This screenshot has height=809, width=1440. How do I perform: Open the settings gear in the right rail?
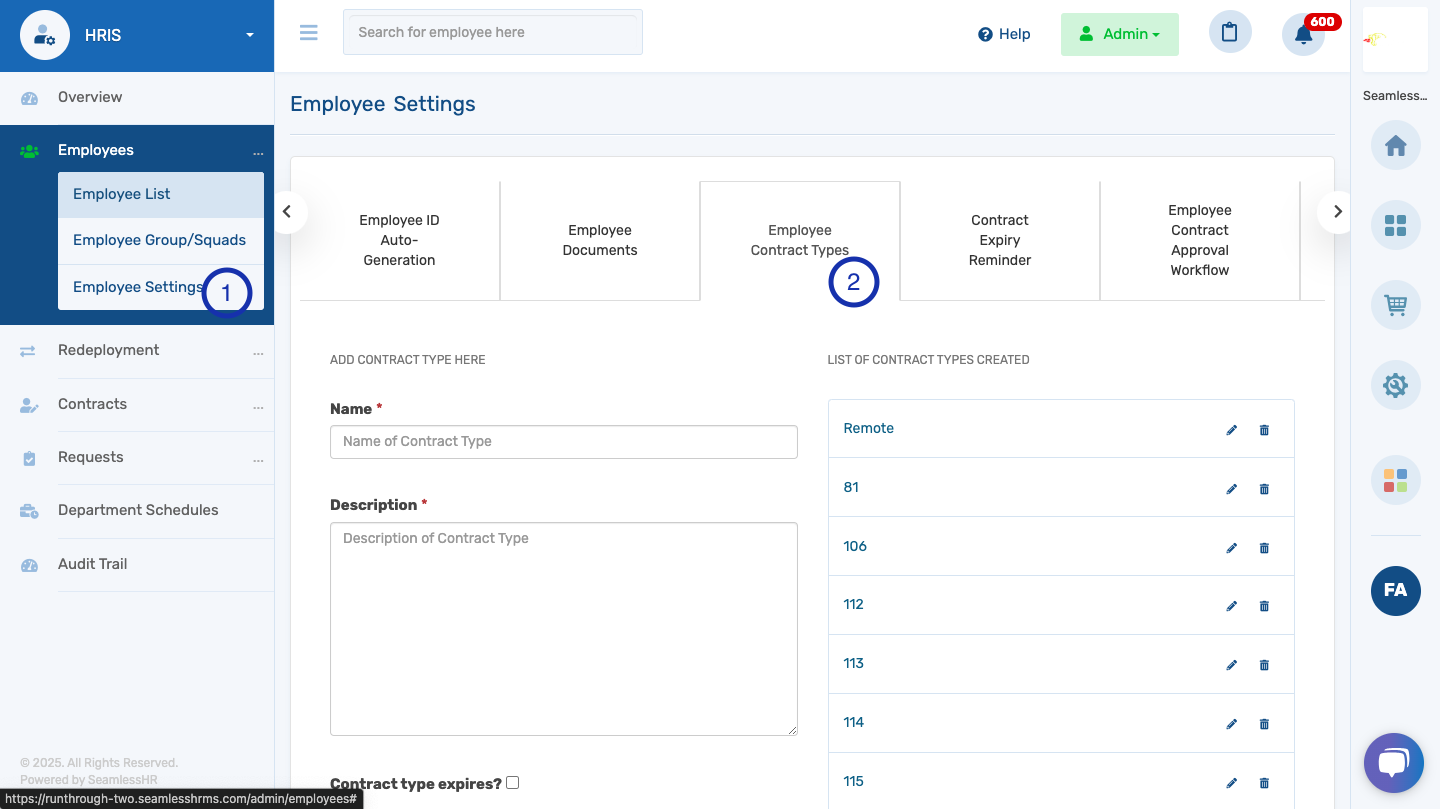coord(1395,385)
